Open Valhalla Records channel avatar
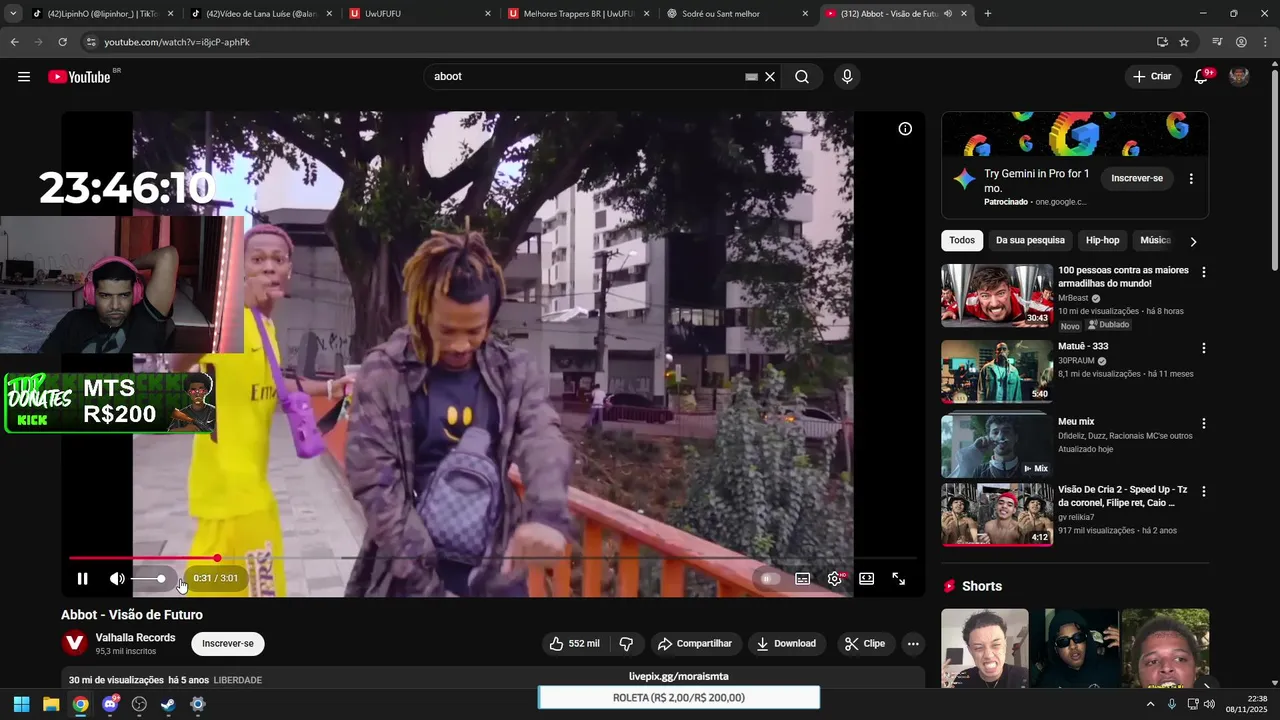1280x720 pixels. pos(75,644)
